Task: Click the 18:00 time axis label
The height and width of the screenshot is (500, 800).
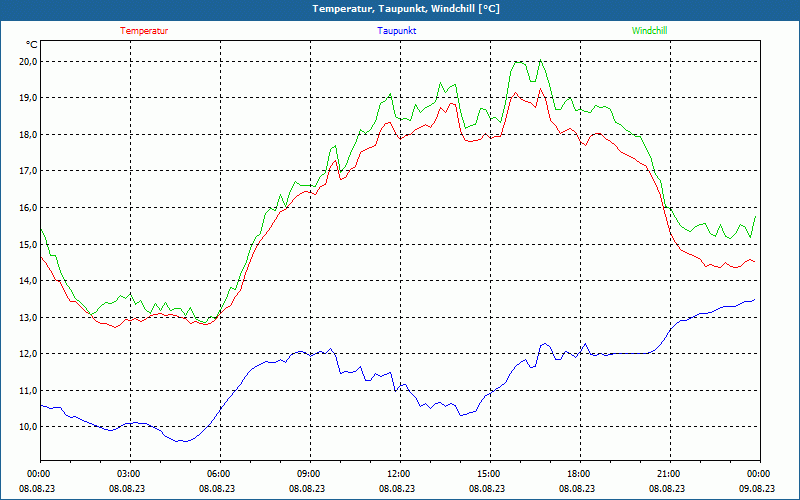Action: tap(580, 474)
